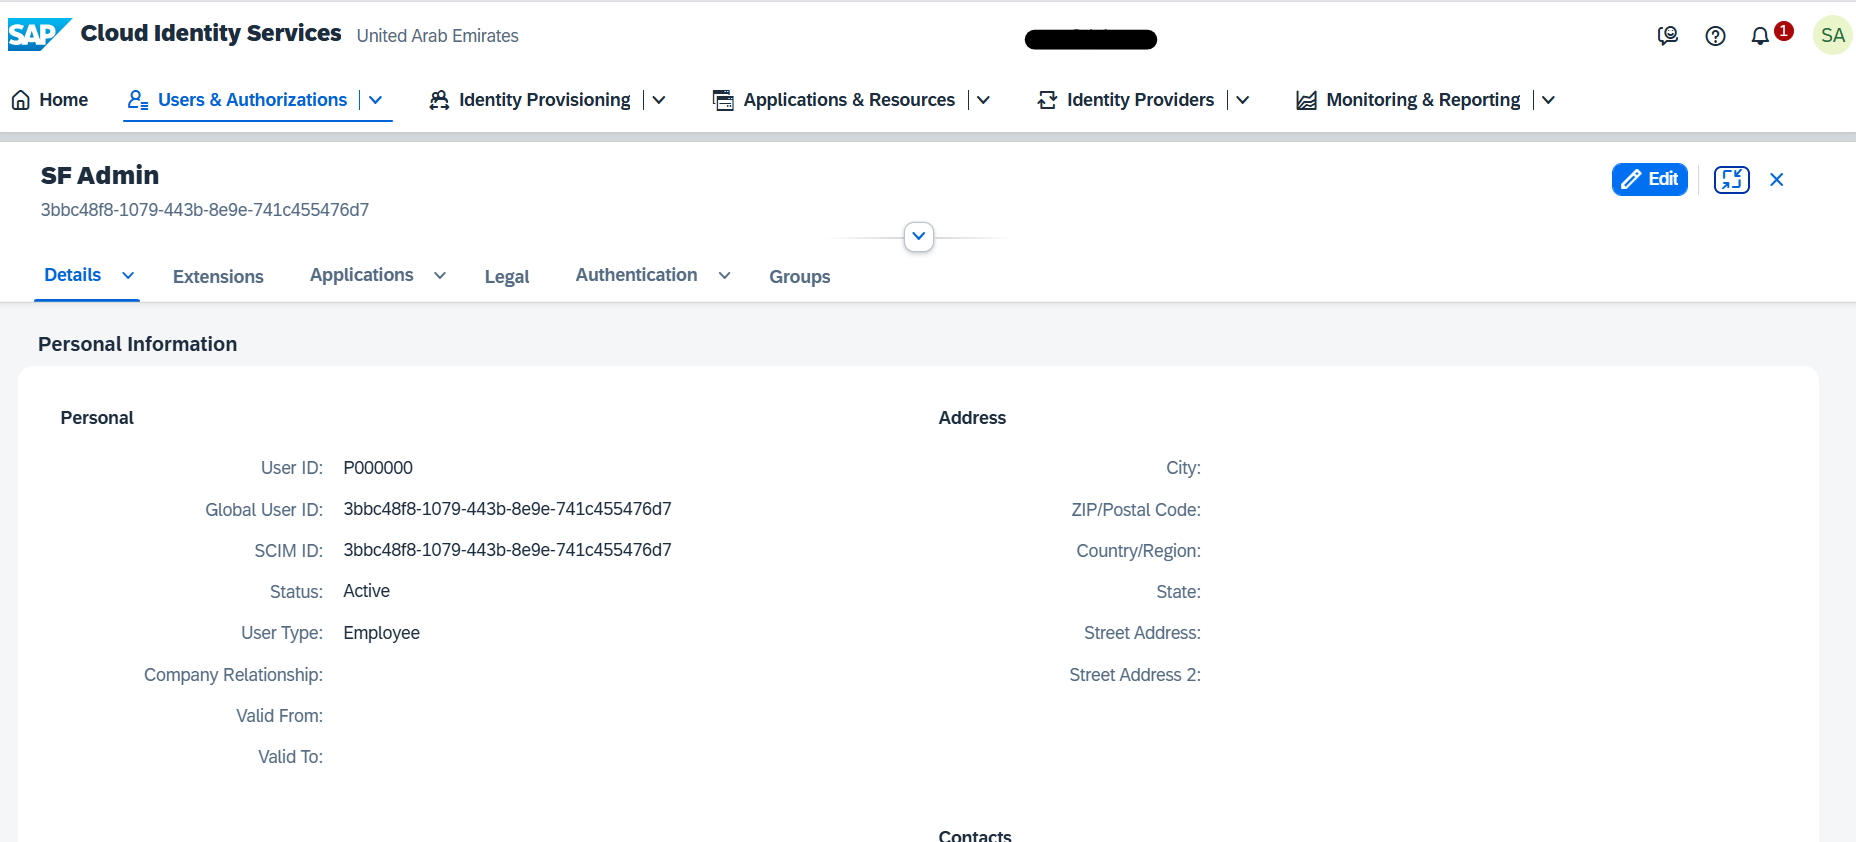Expand the Applications & Resources dropdown arrow
The width and height of the screenshot is (1856, 842).
tap(983, 100)
